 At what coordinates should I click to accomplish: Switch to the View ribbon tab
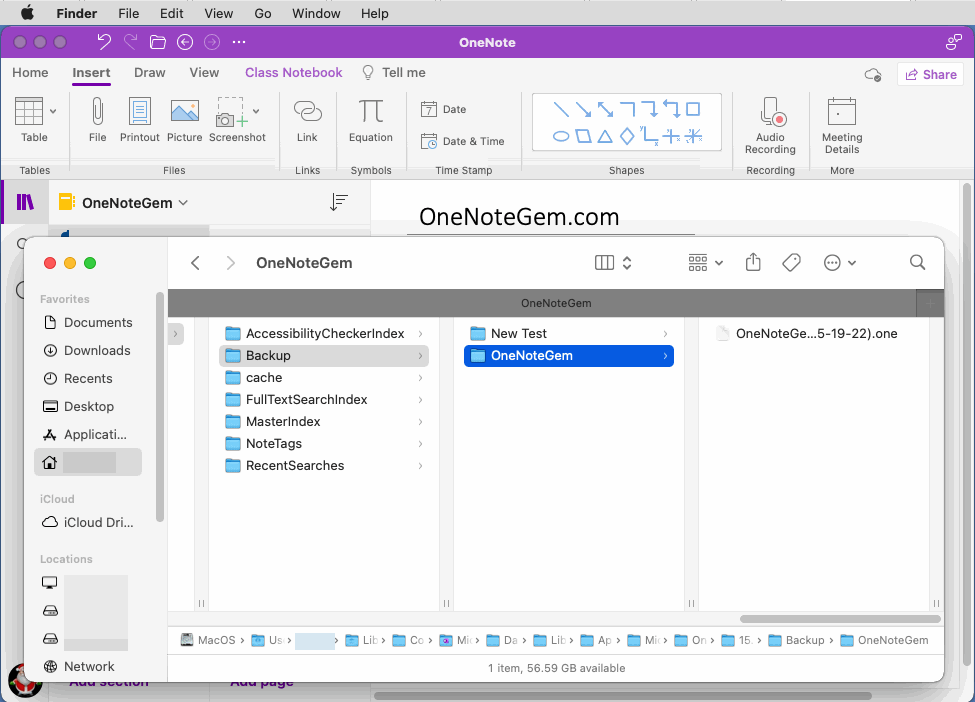[x=204, y=73]
